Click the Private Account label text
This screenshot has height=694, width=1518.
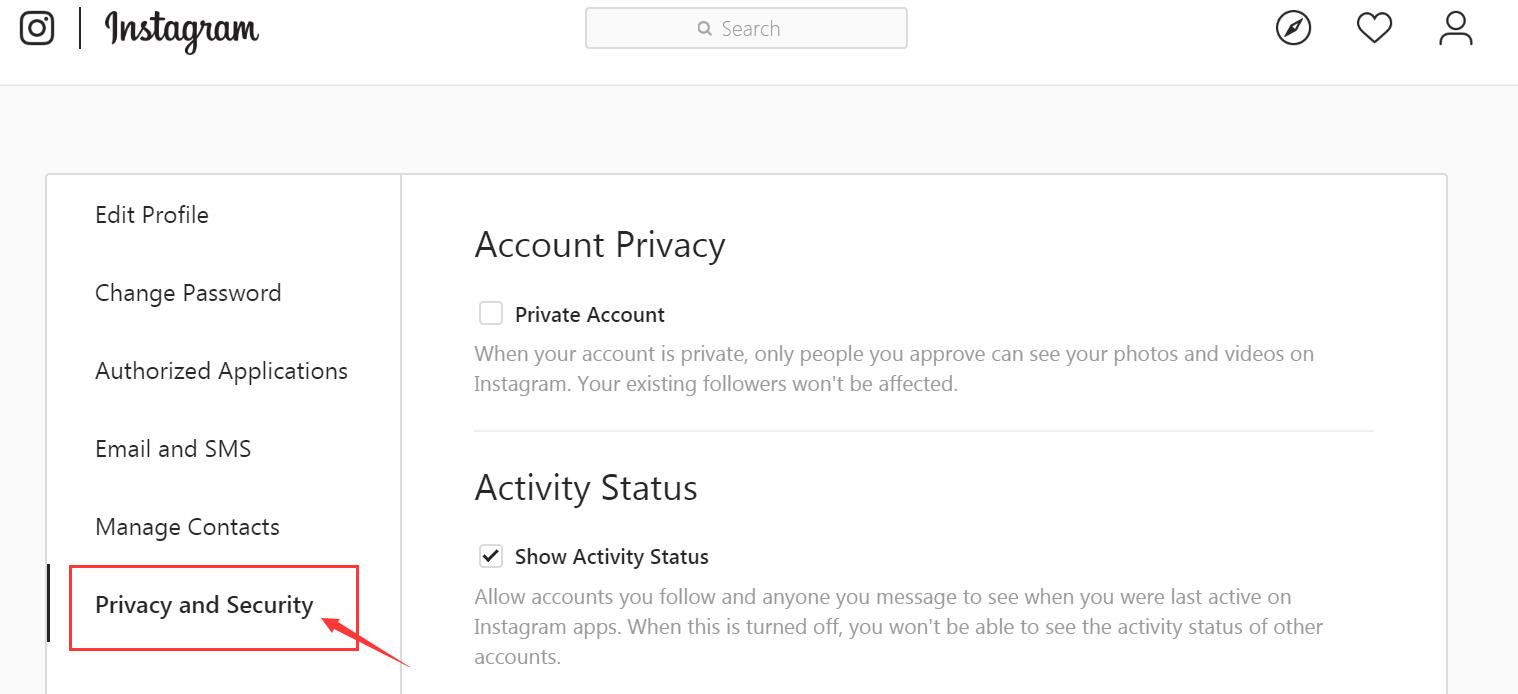589,315
